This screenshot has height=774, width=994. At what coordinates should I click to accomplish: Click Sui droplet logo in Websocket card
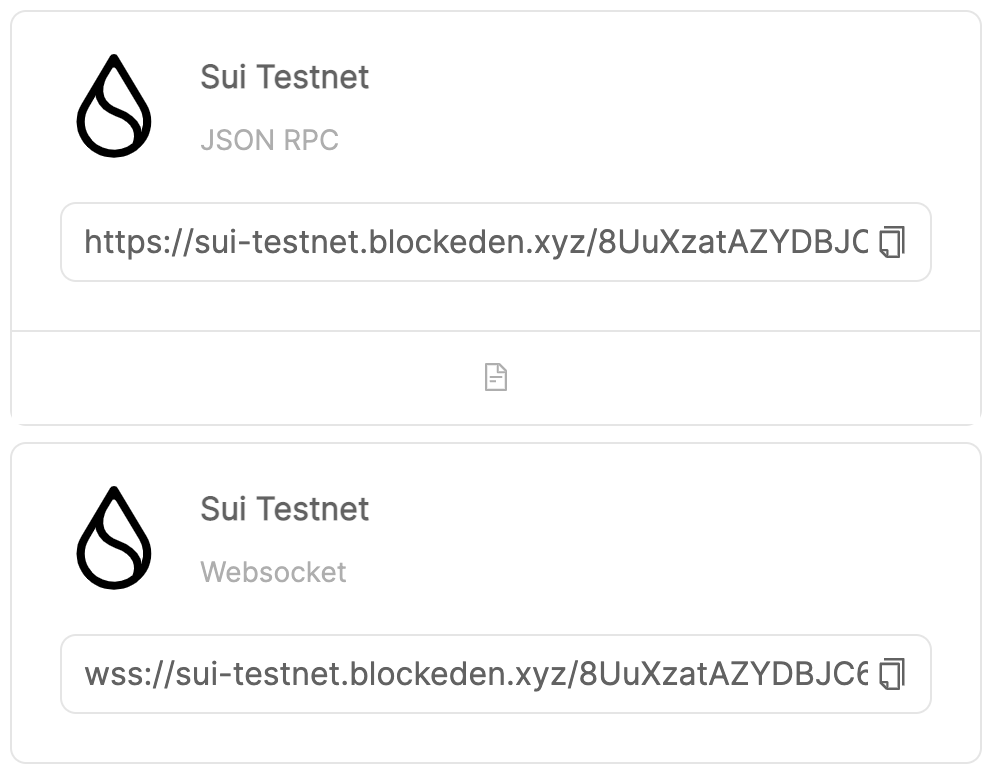click(114, 538)
